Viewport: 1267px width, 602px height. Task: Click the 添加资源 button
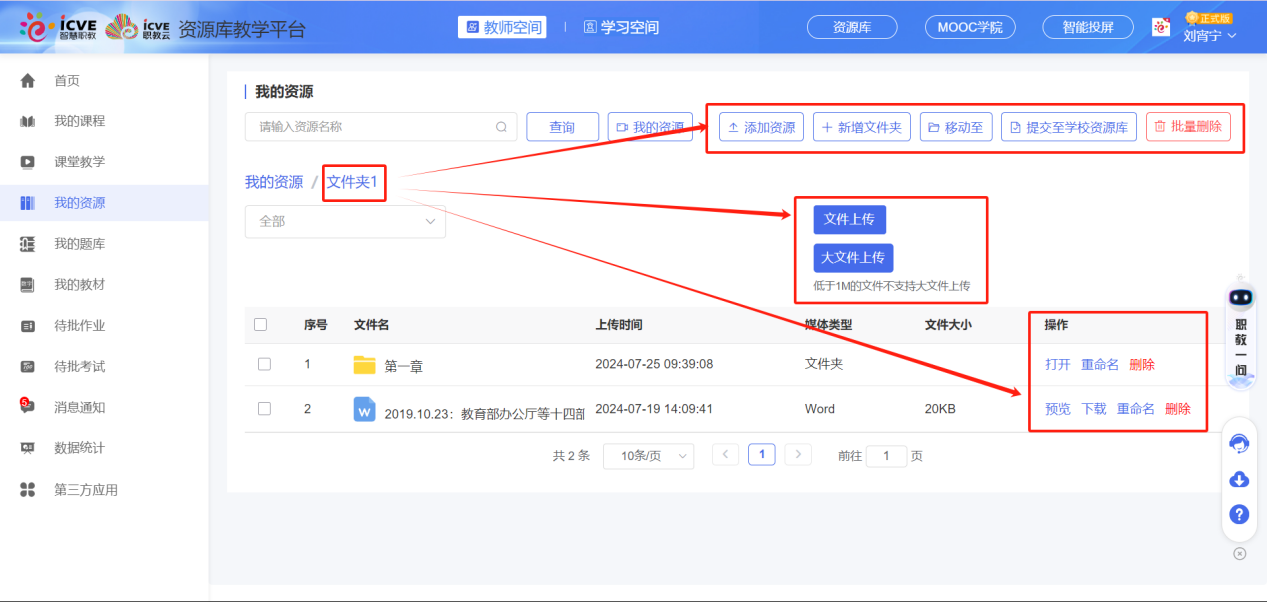760,127
